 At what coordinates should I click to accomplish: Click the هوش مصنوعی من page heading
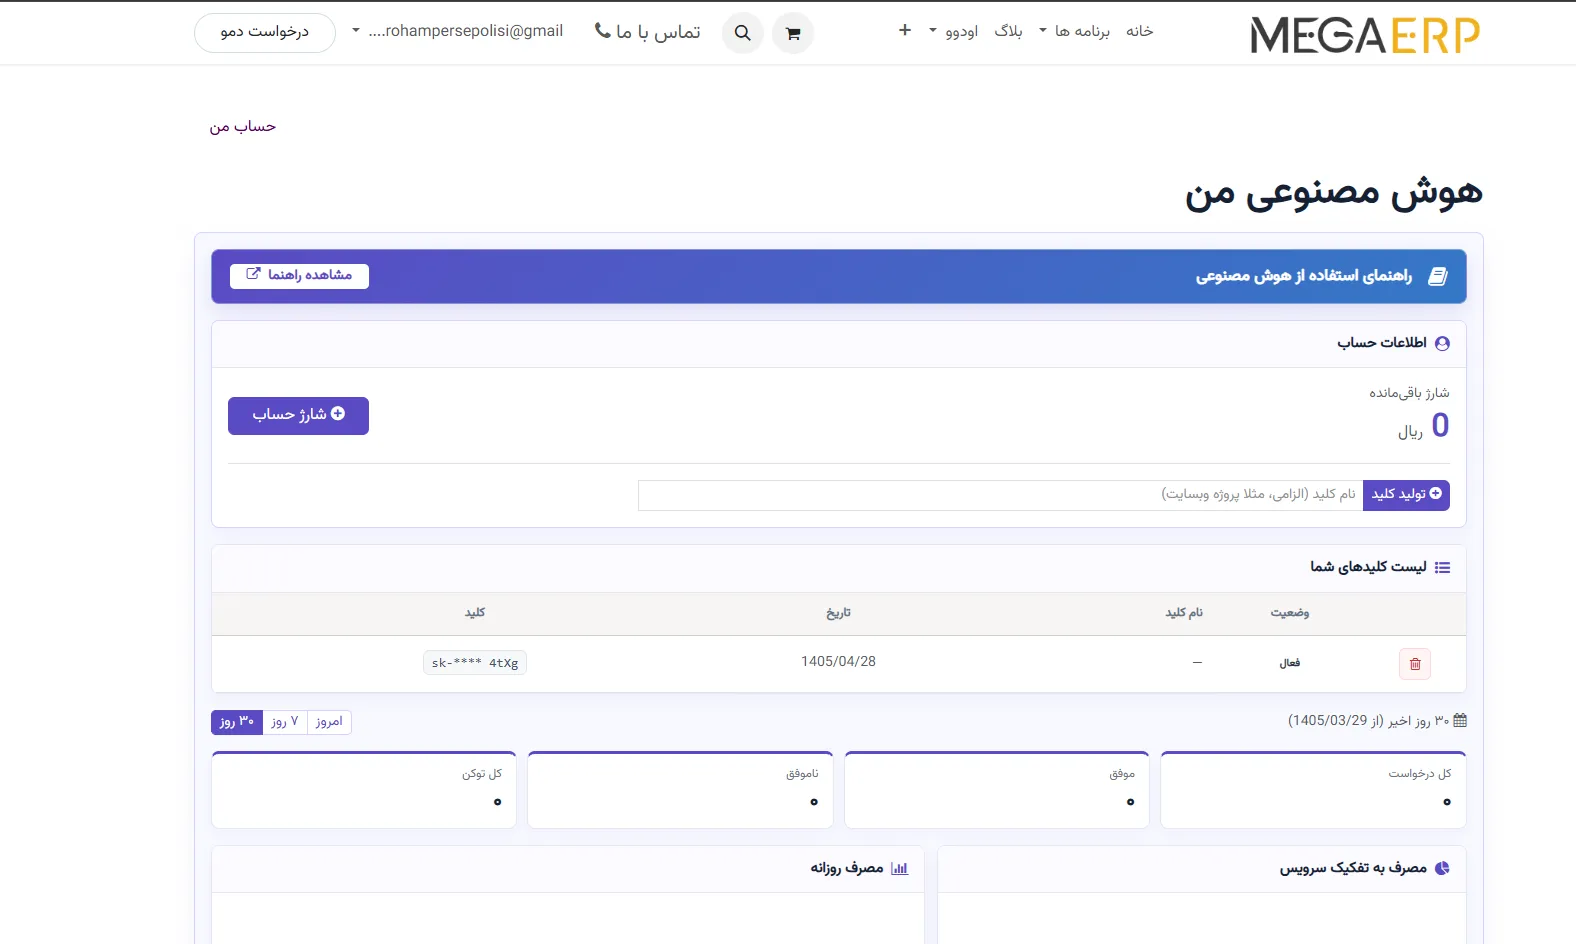pos(1334,193)
